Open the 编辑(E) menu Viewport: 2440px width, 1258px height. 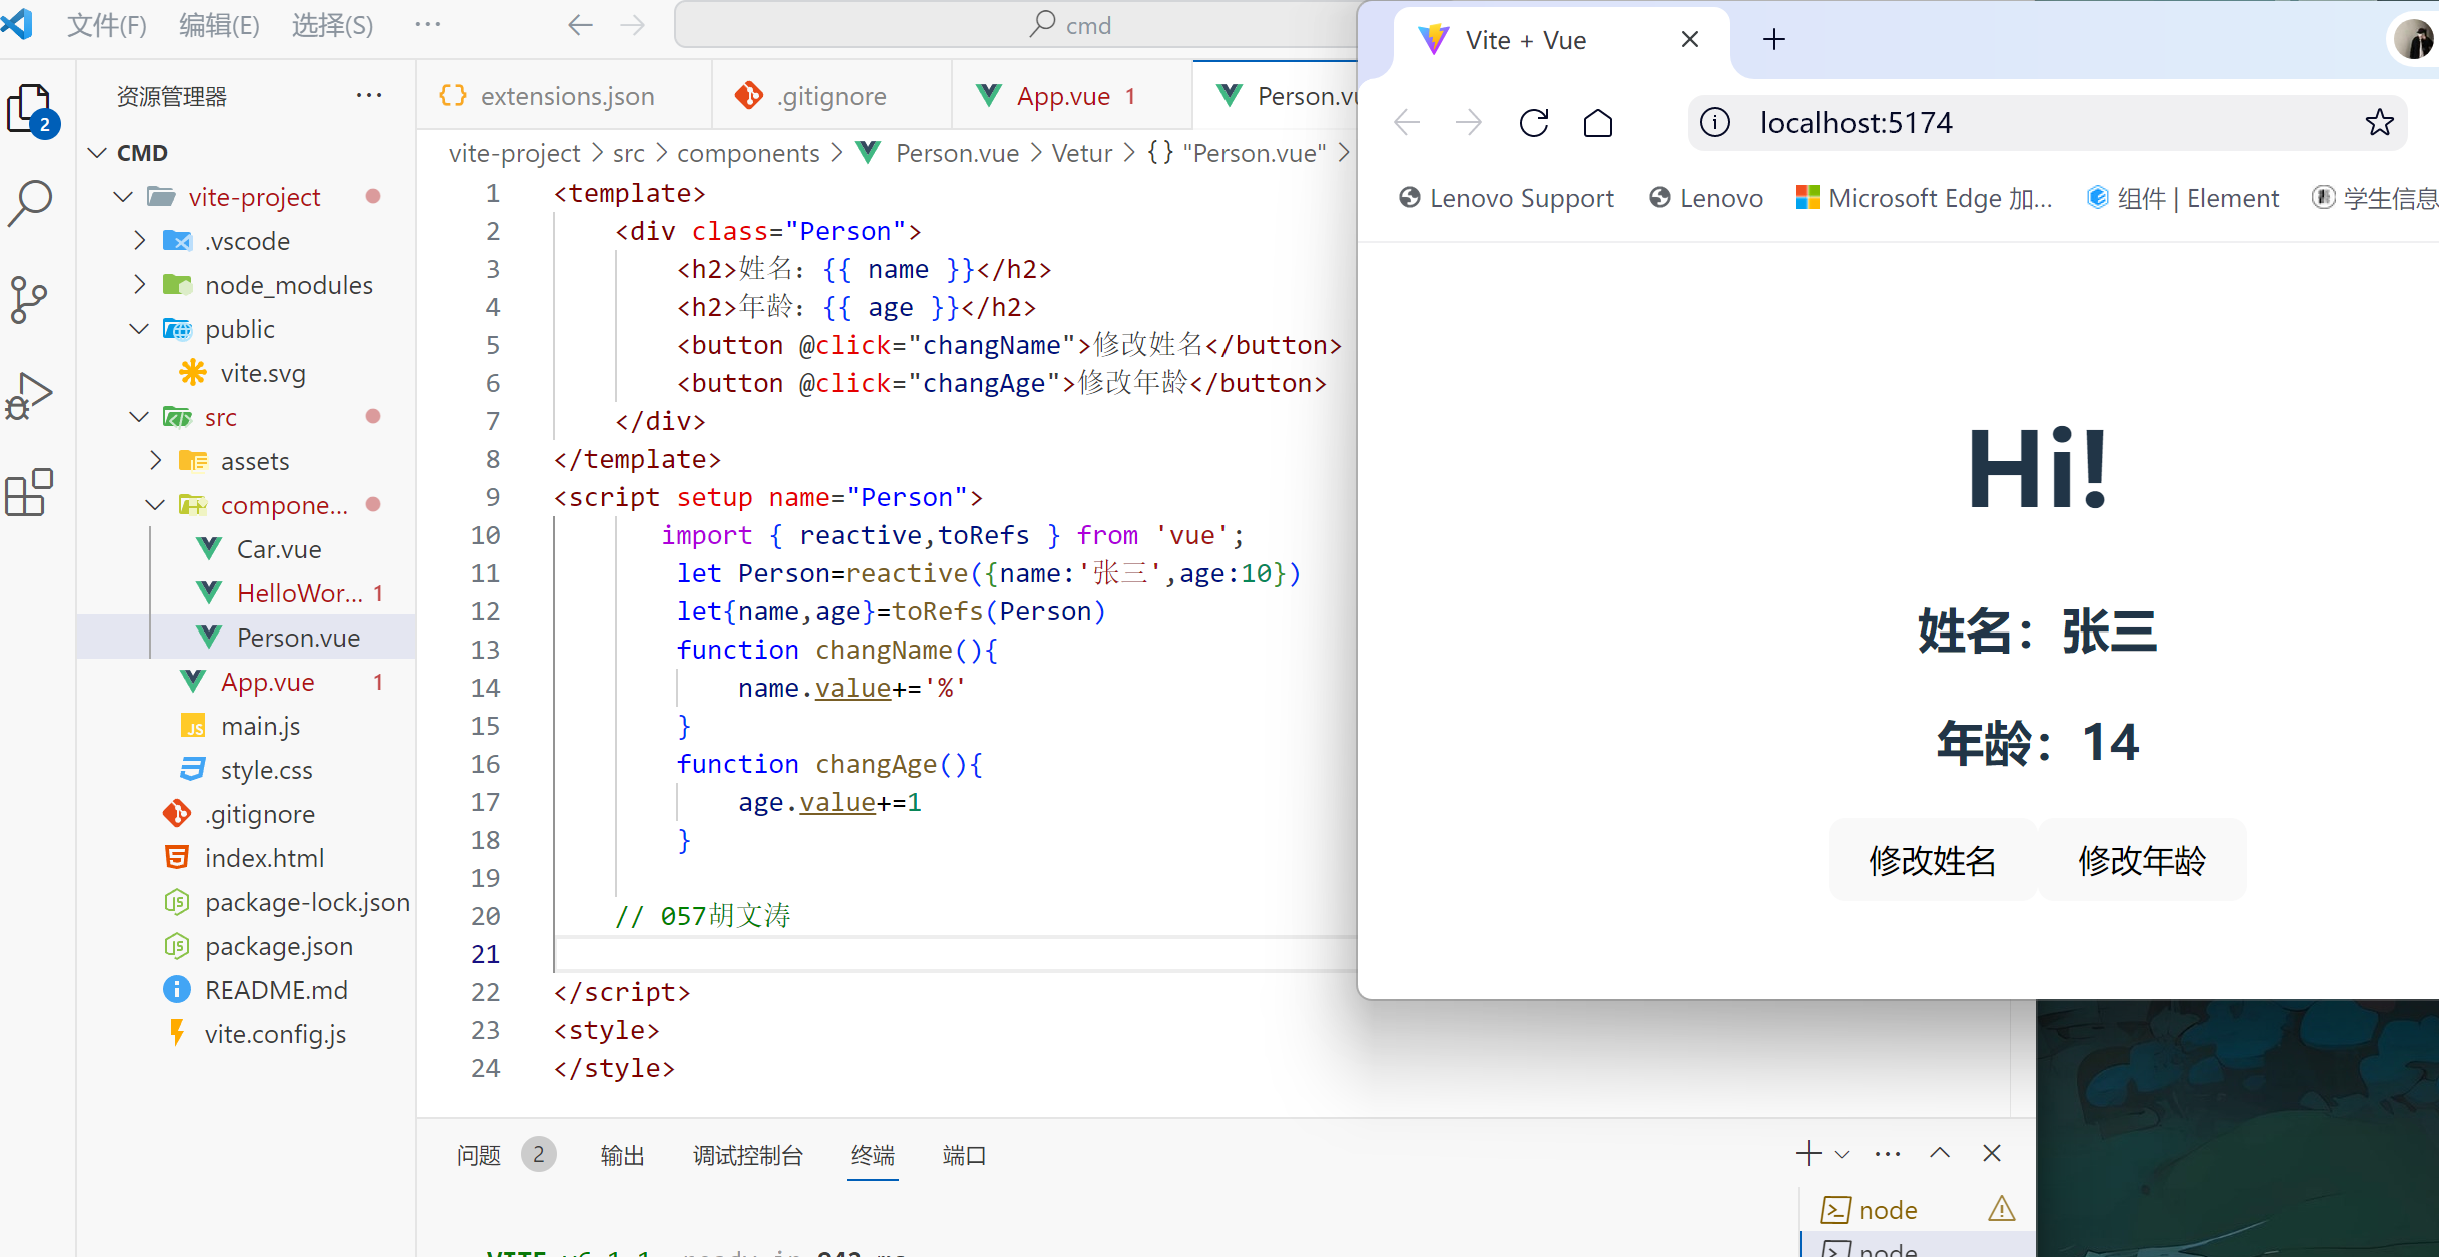[x=219, y=25]
